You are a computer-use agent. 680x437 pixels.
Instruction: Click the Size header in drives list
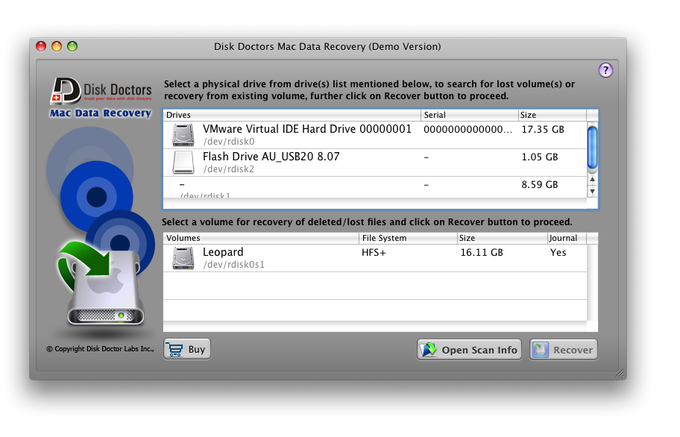click(552, 115)
